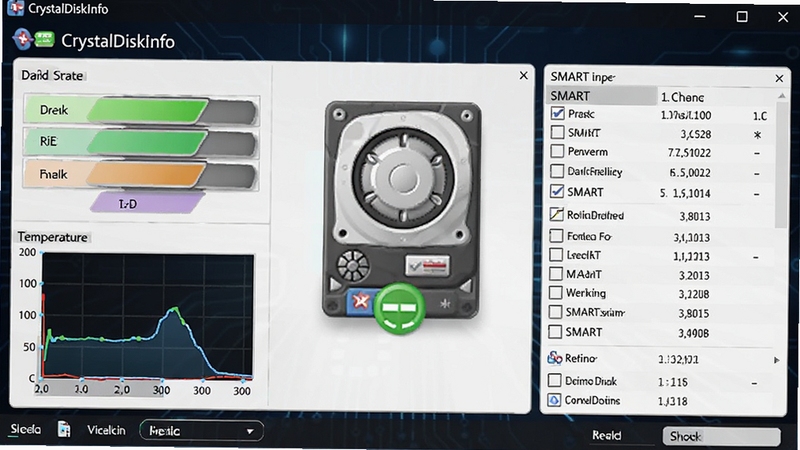This screenshot has height=450, width=800.
Task: Click the SMART list vertical scrollbar thumb
Action: click(x=781, y=164)
